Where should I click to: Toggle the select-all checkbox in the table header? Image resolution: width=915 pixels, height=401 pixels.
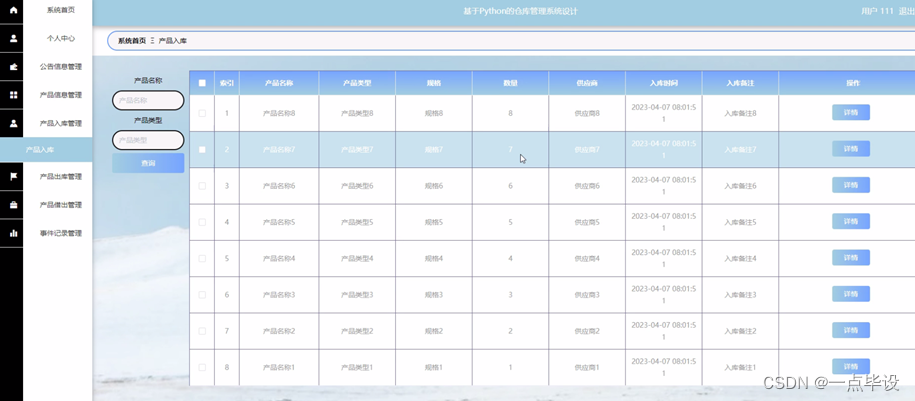(x=202, y=83)
